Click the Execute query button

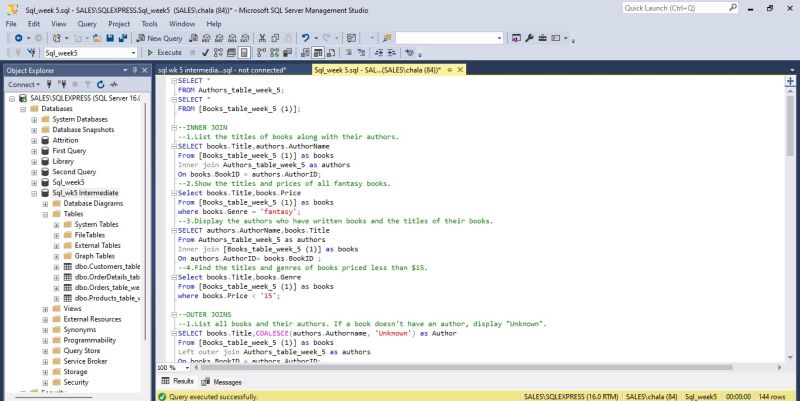coord(165,52)
